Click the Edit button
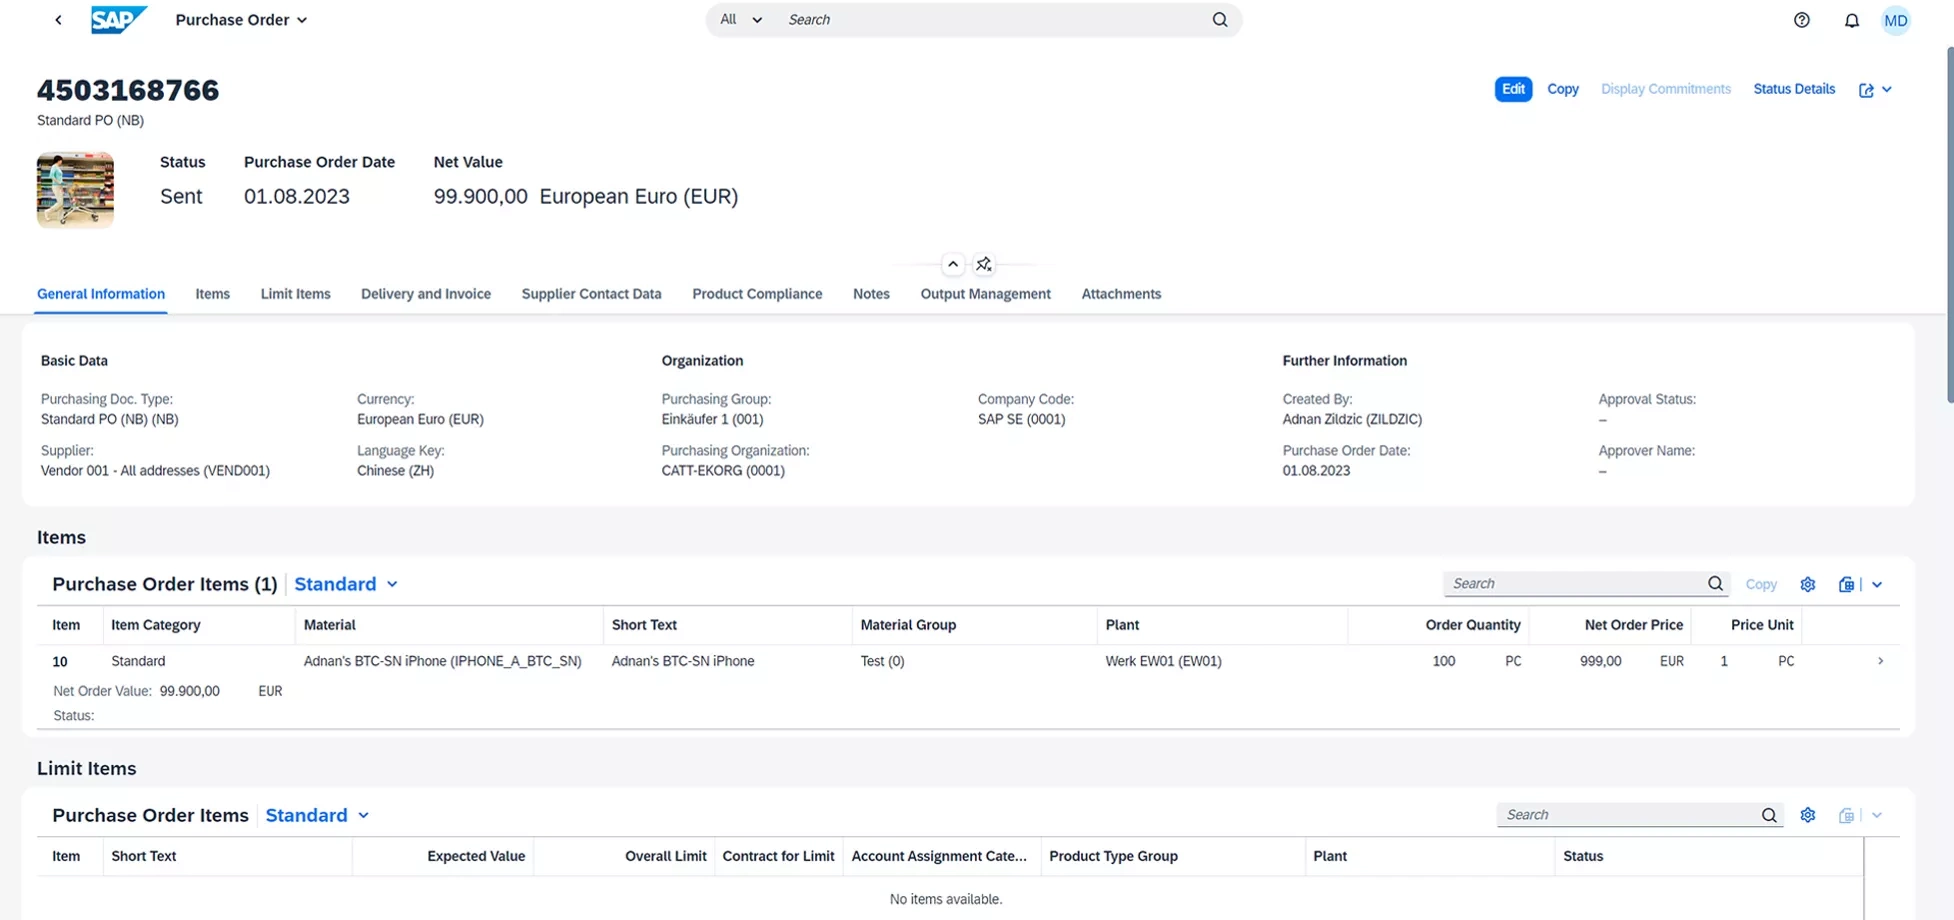 pyautogui.click(x=1513, y=89)
